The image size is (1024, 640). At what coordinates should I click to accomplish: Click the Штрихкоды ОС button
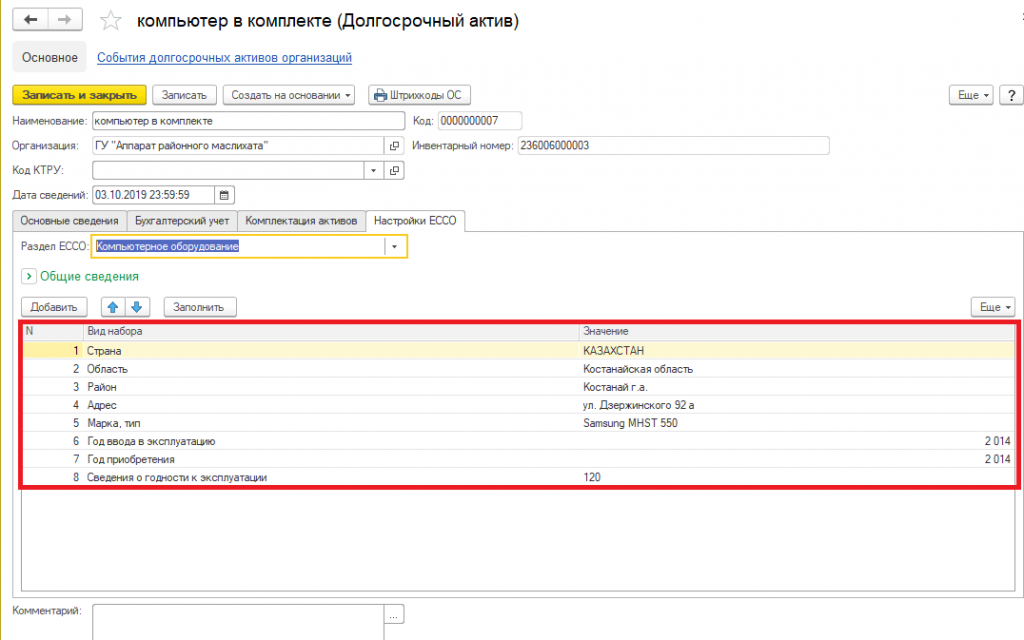[419, 95]
